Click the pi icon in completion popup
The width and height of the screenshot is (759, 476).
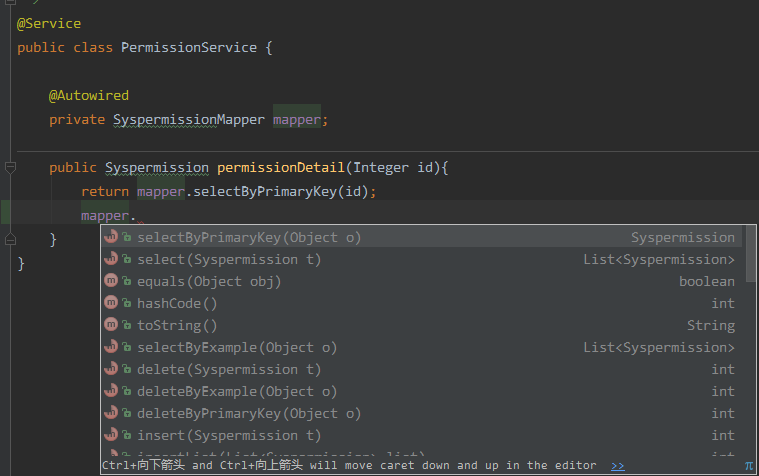point(748,466)
